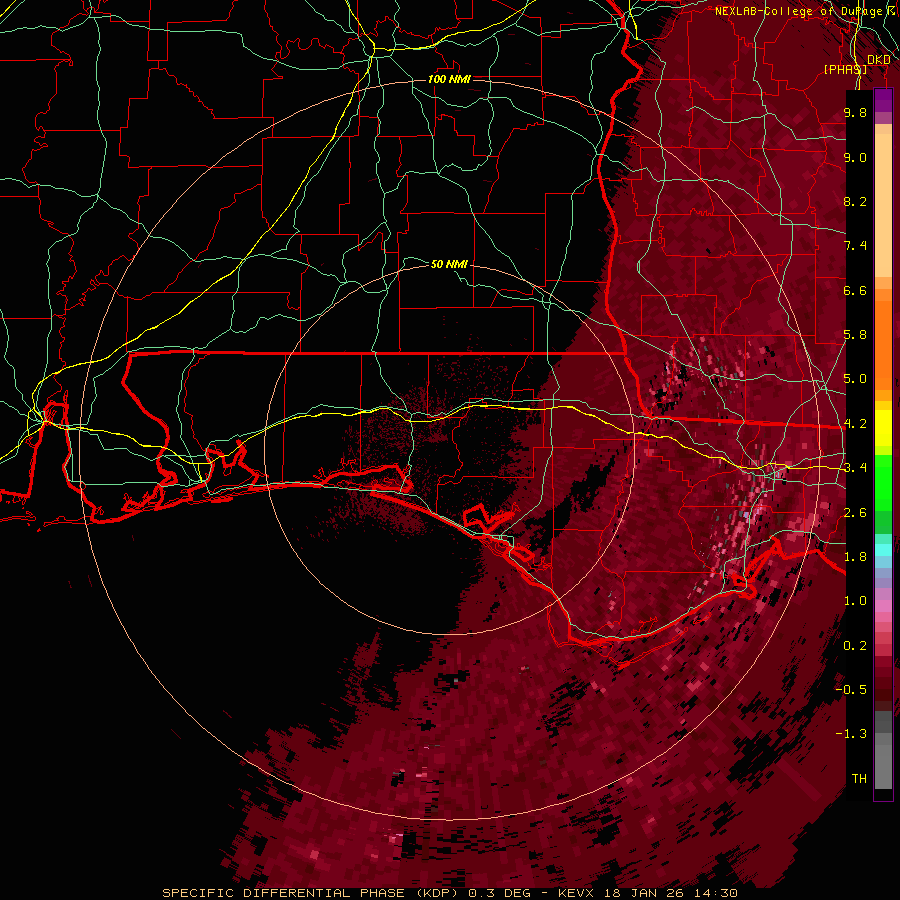Viewport: 900px width, 900px height.
Task: Click the 1.0 scale value
Action: [x=855, y=601]
